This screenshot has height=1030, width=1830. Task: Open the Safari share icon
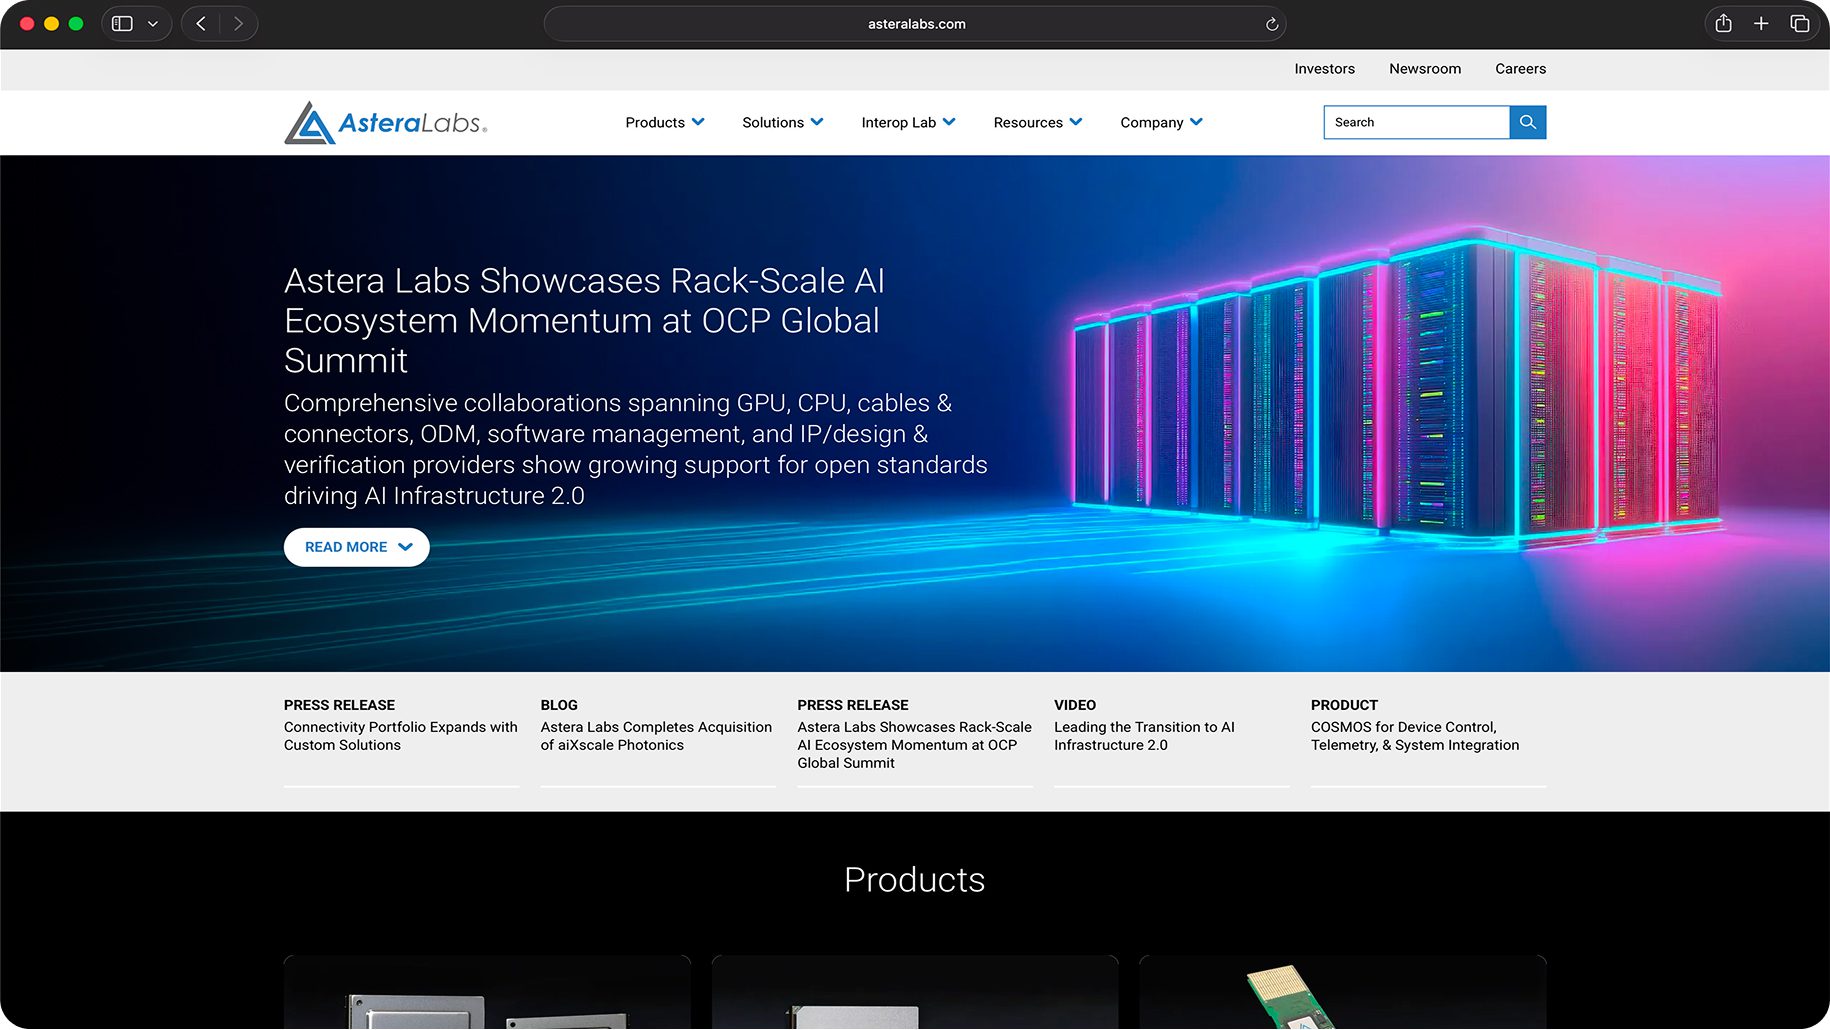click(x=1723, y=24)
